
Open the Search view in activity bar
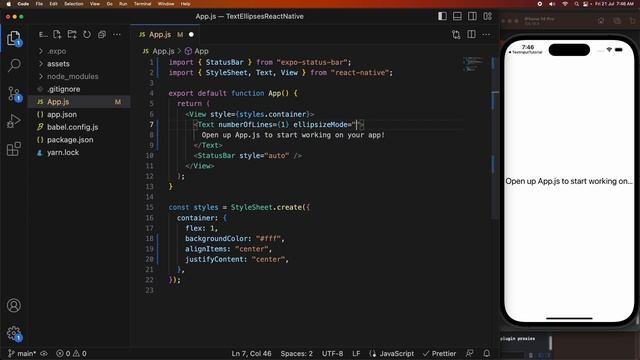(x=14, y=64)
